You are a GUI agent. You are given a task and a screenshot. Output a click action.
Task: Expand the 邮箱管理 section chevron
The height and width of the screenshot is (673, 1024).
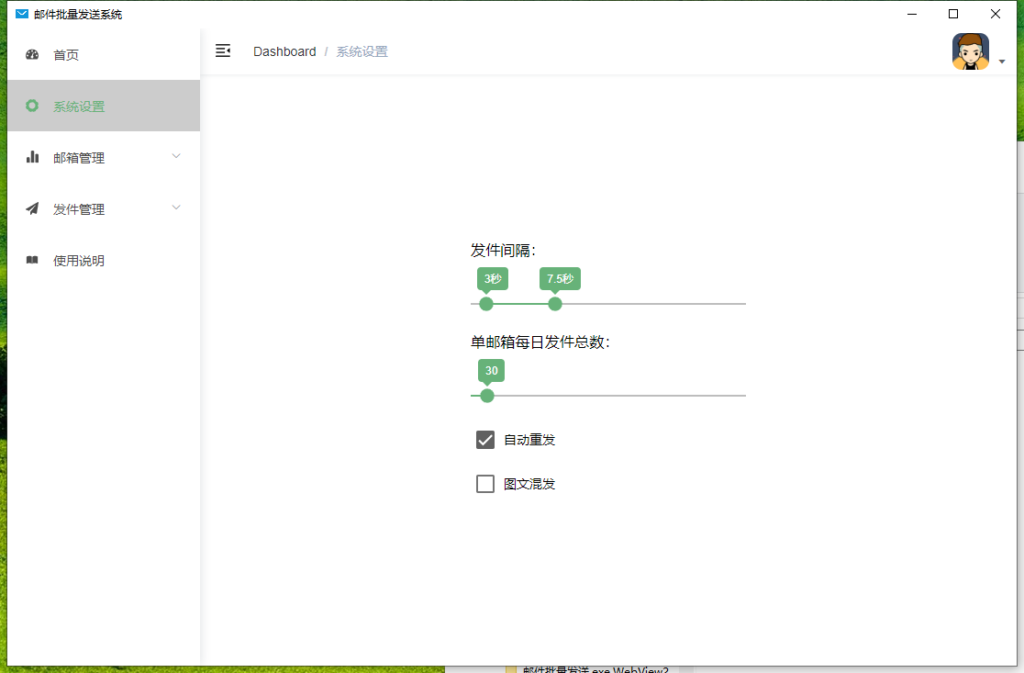click(x=177, y=157)
